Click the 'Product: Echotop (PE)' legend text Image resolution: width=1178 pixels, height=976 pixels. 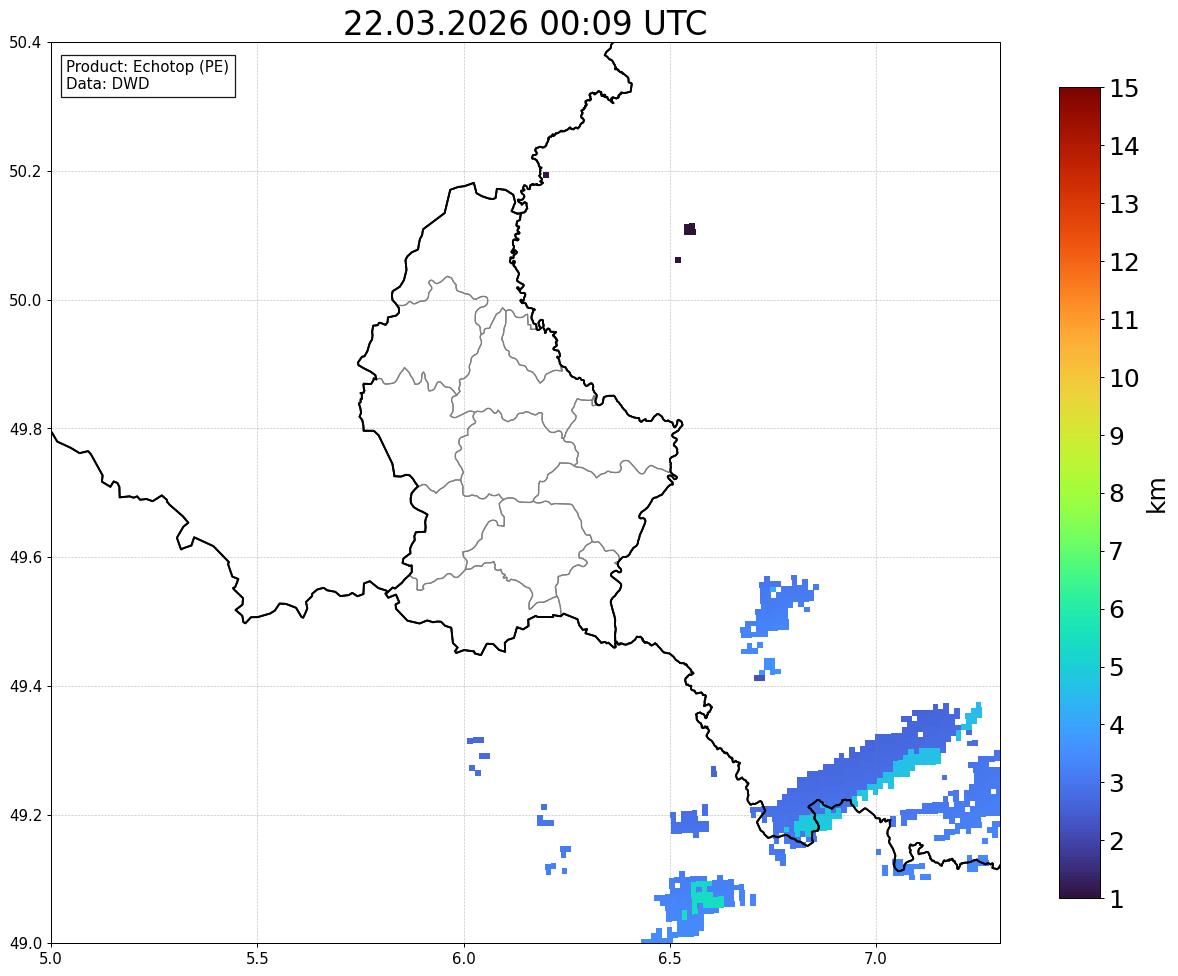[147, 67]
